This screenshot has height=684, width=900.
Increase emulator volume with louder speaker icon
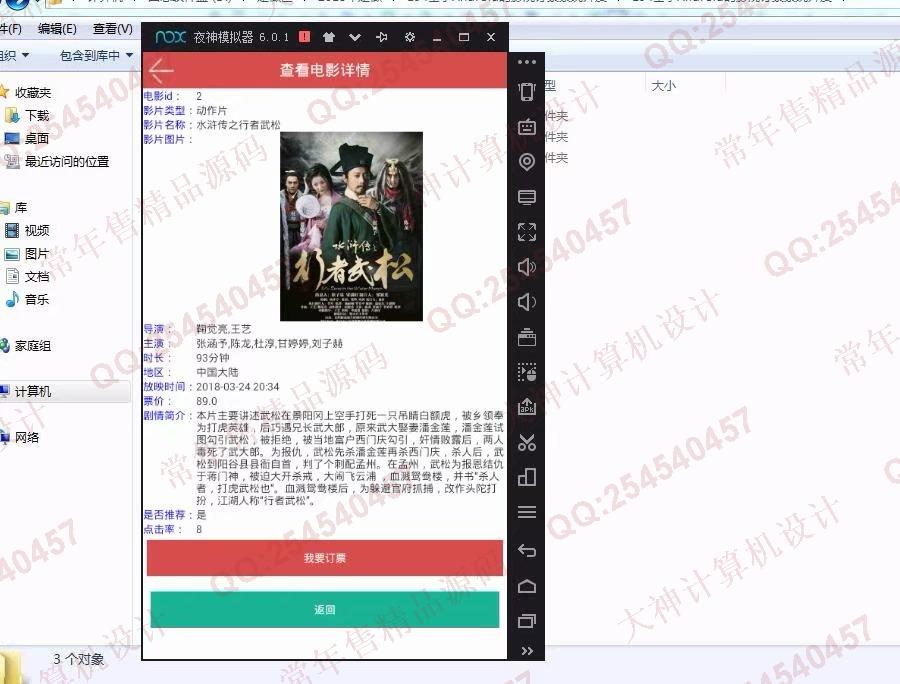526,267
